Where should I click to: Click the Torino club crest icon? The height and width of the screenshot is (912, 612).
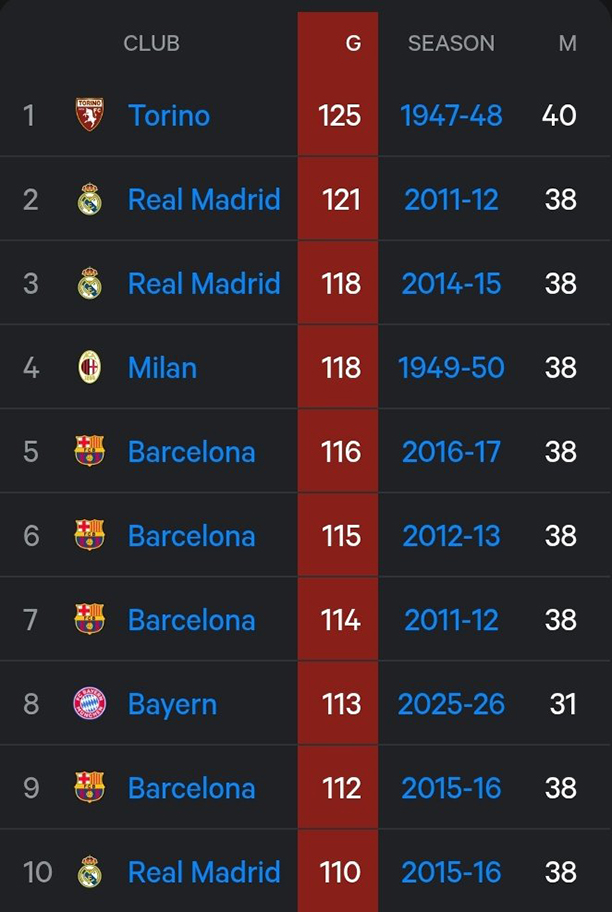pyautogui.click(x=89, y=115)
